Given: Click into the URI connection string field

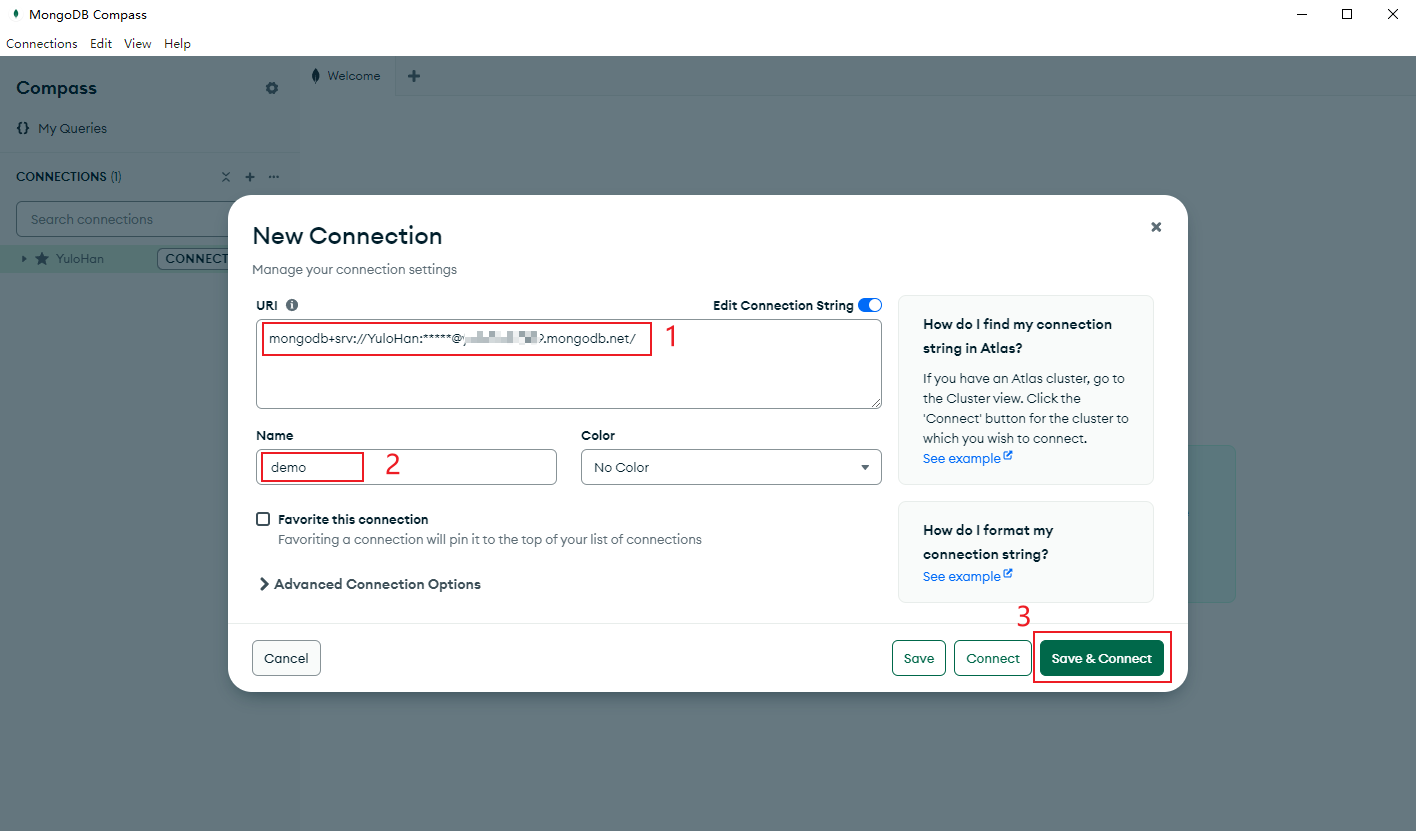Looking at the screenshot, I should coord(569,364).
